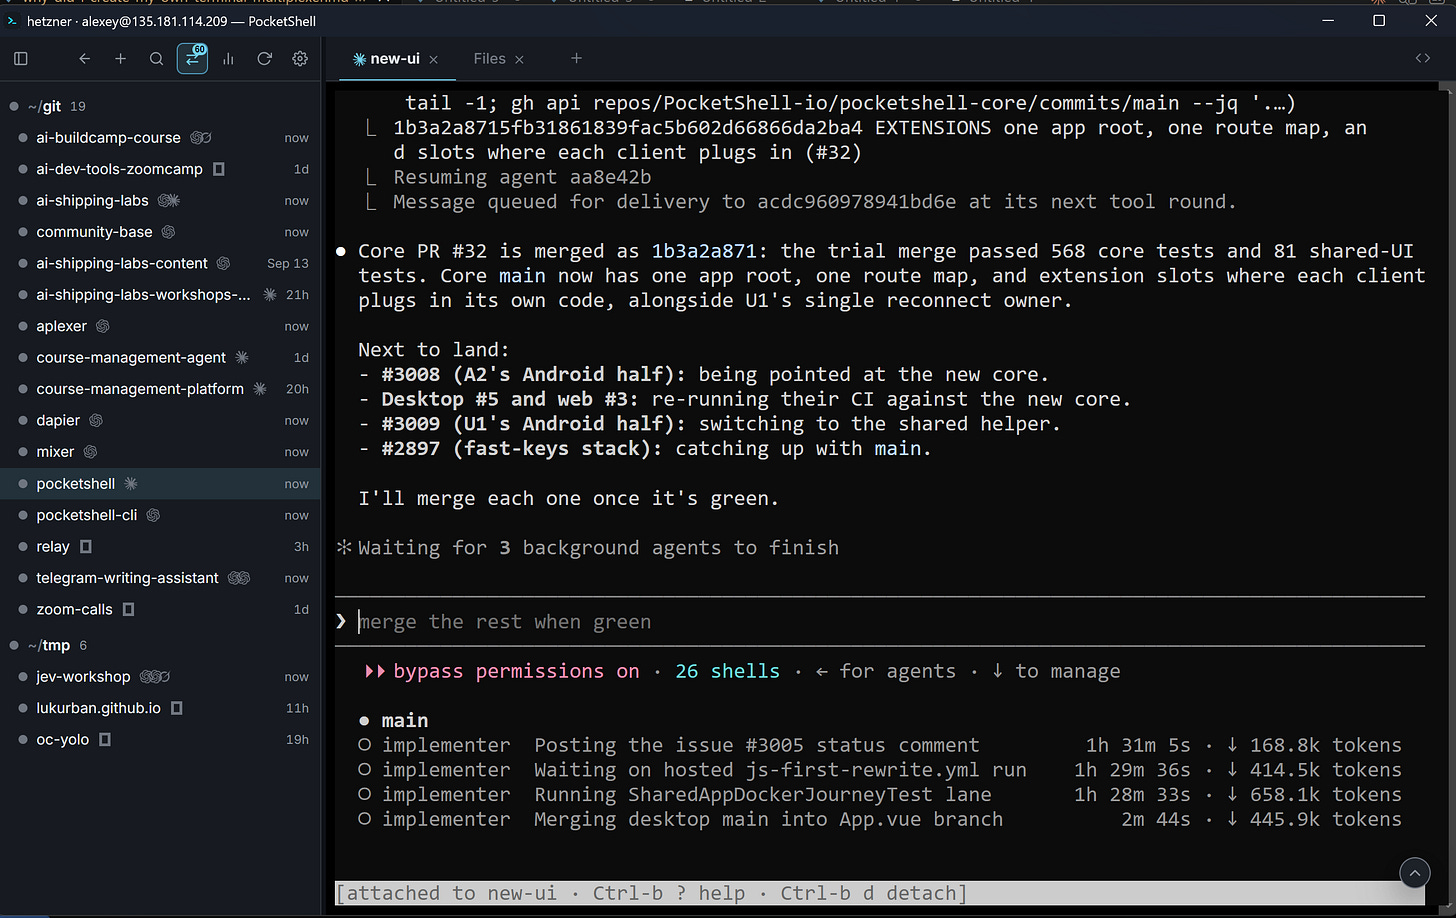Open the oc-yolo session
1456x918 pixels.
point(160,740)
